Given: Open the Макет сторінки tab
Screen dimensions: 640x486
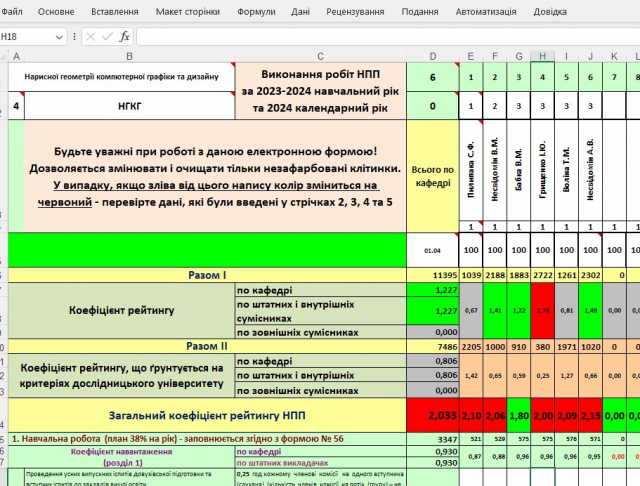Looking at the screenshot, I should coord(188,11).
